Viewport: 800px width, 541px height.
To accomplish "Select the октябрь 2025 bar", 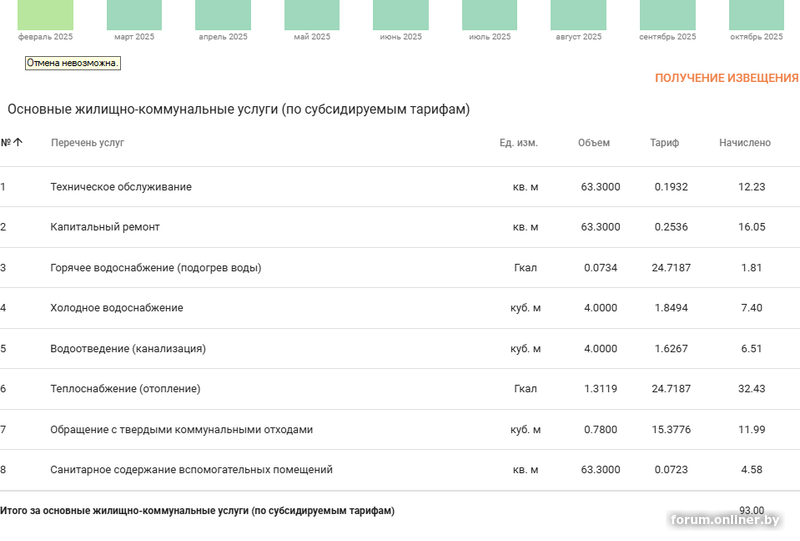I will coord(756,15).
